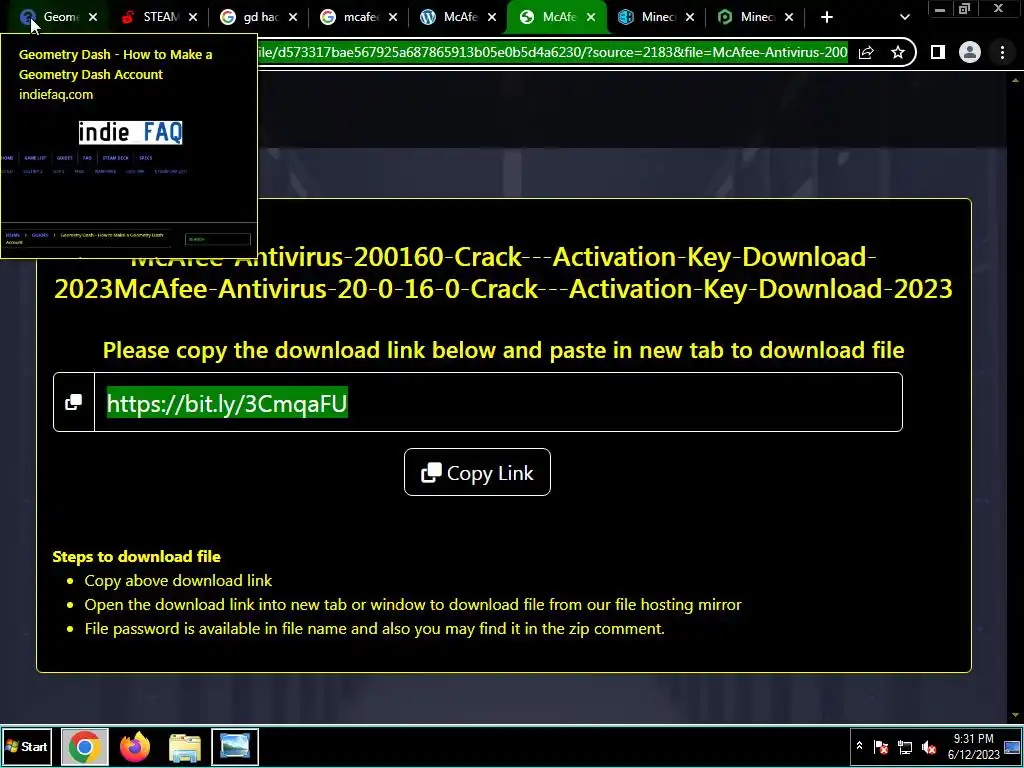Open the Chrome profile menu
This screenshot has height=768, width=1024.
pyautogui.click(x=970, y=52)
